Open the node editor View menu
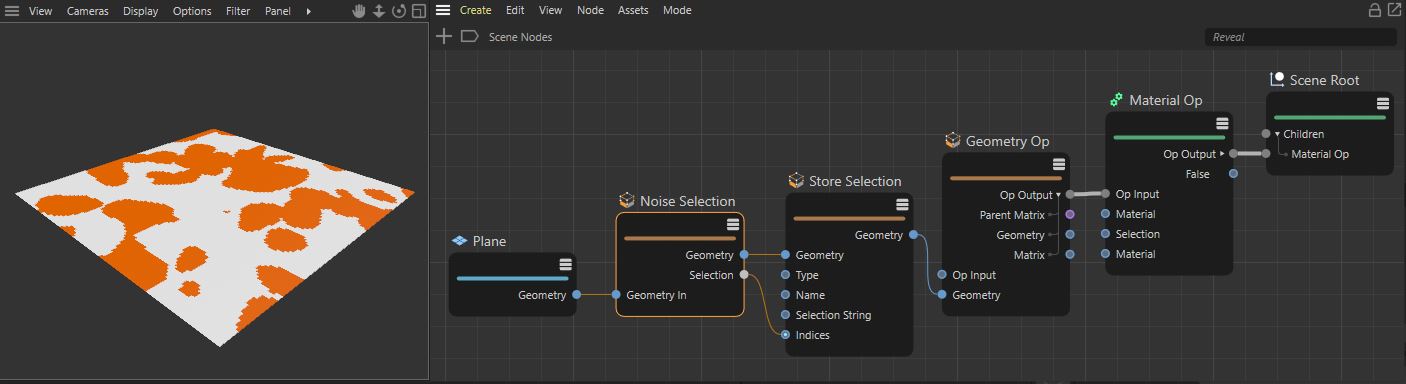Viewport: 1406px width, 384px height. click(550, 10)
